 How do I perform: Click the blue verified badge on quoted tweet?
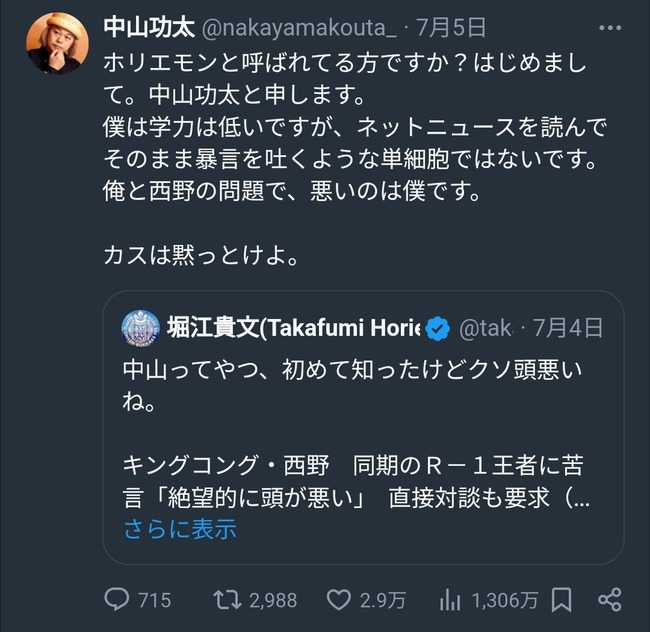click(x=438, y=328)
